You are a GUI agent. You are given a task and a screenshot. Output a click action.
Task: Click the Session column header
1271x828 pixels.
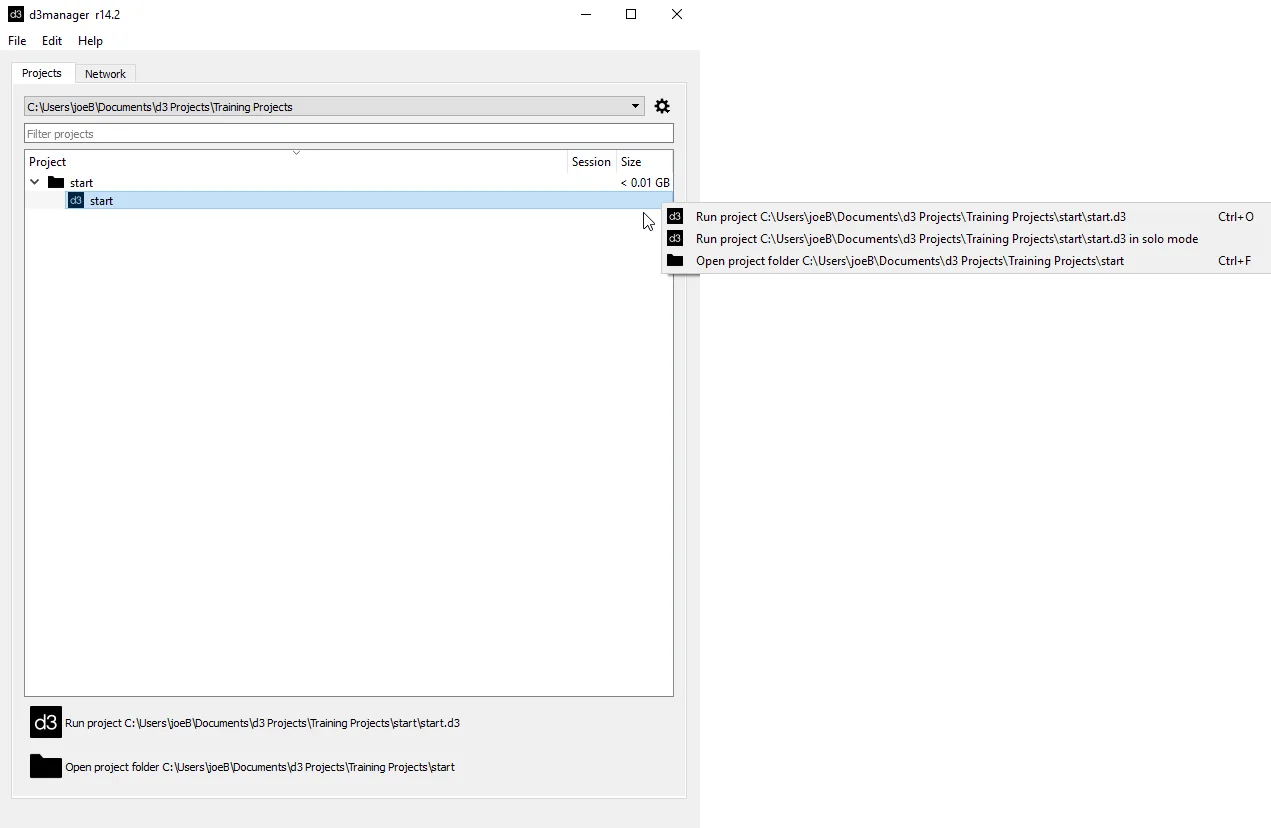pos(591,161)
